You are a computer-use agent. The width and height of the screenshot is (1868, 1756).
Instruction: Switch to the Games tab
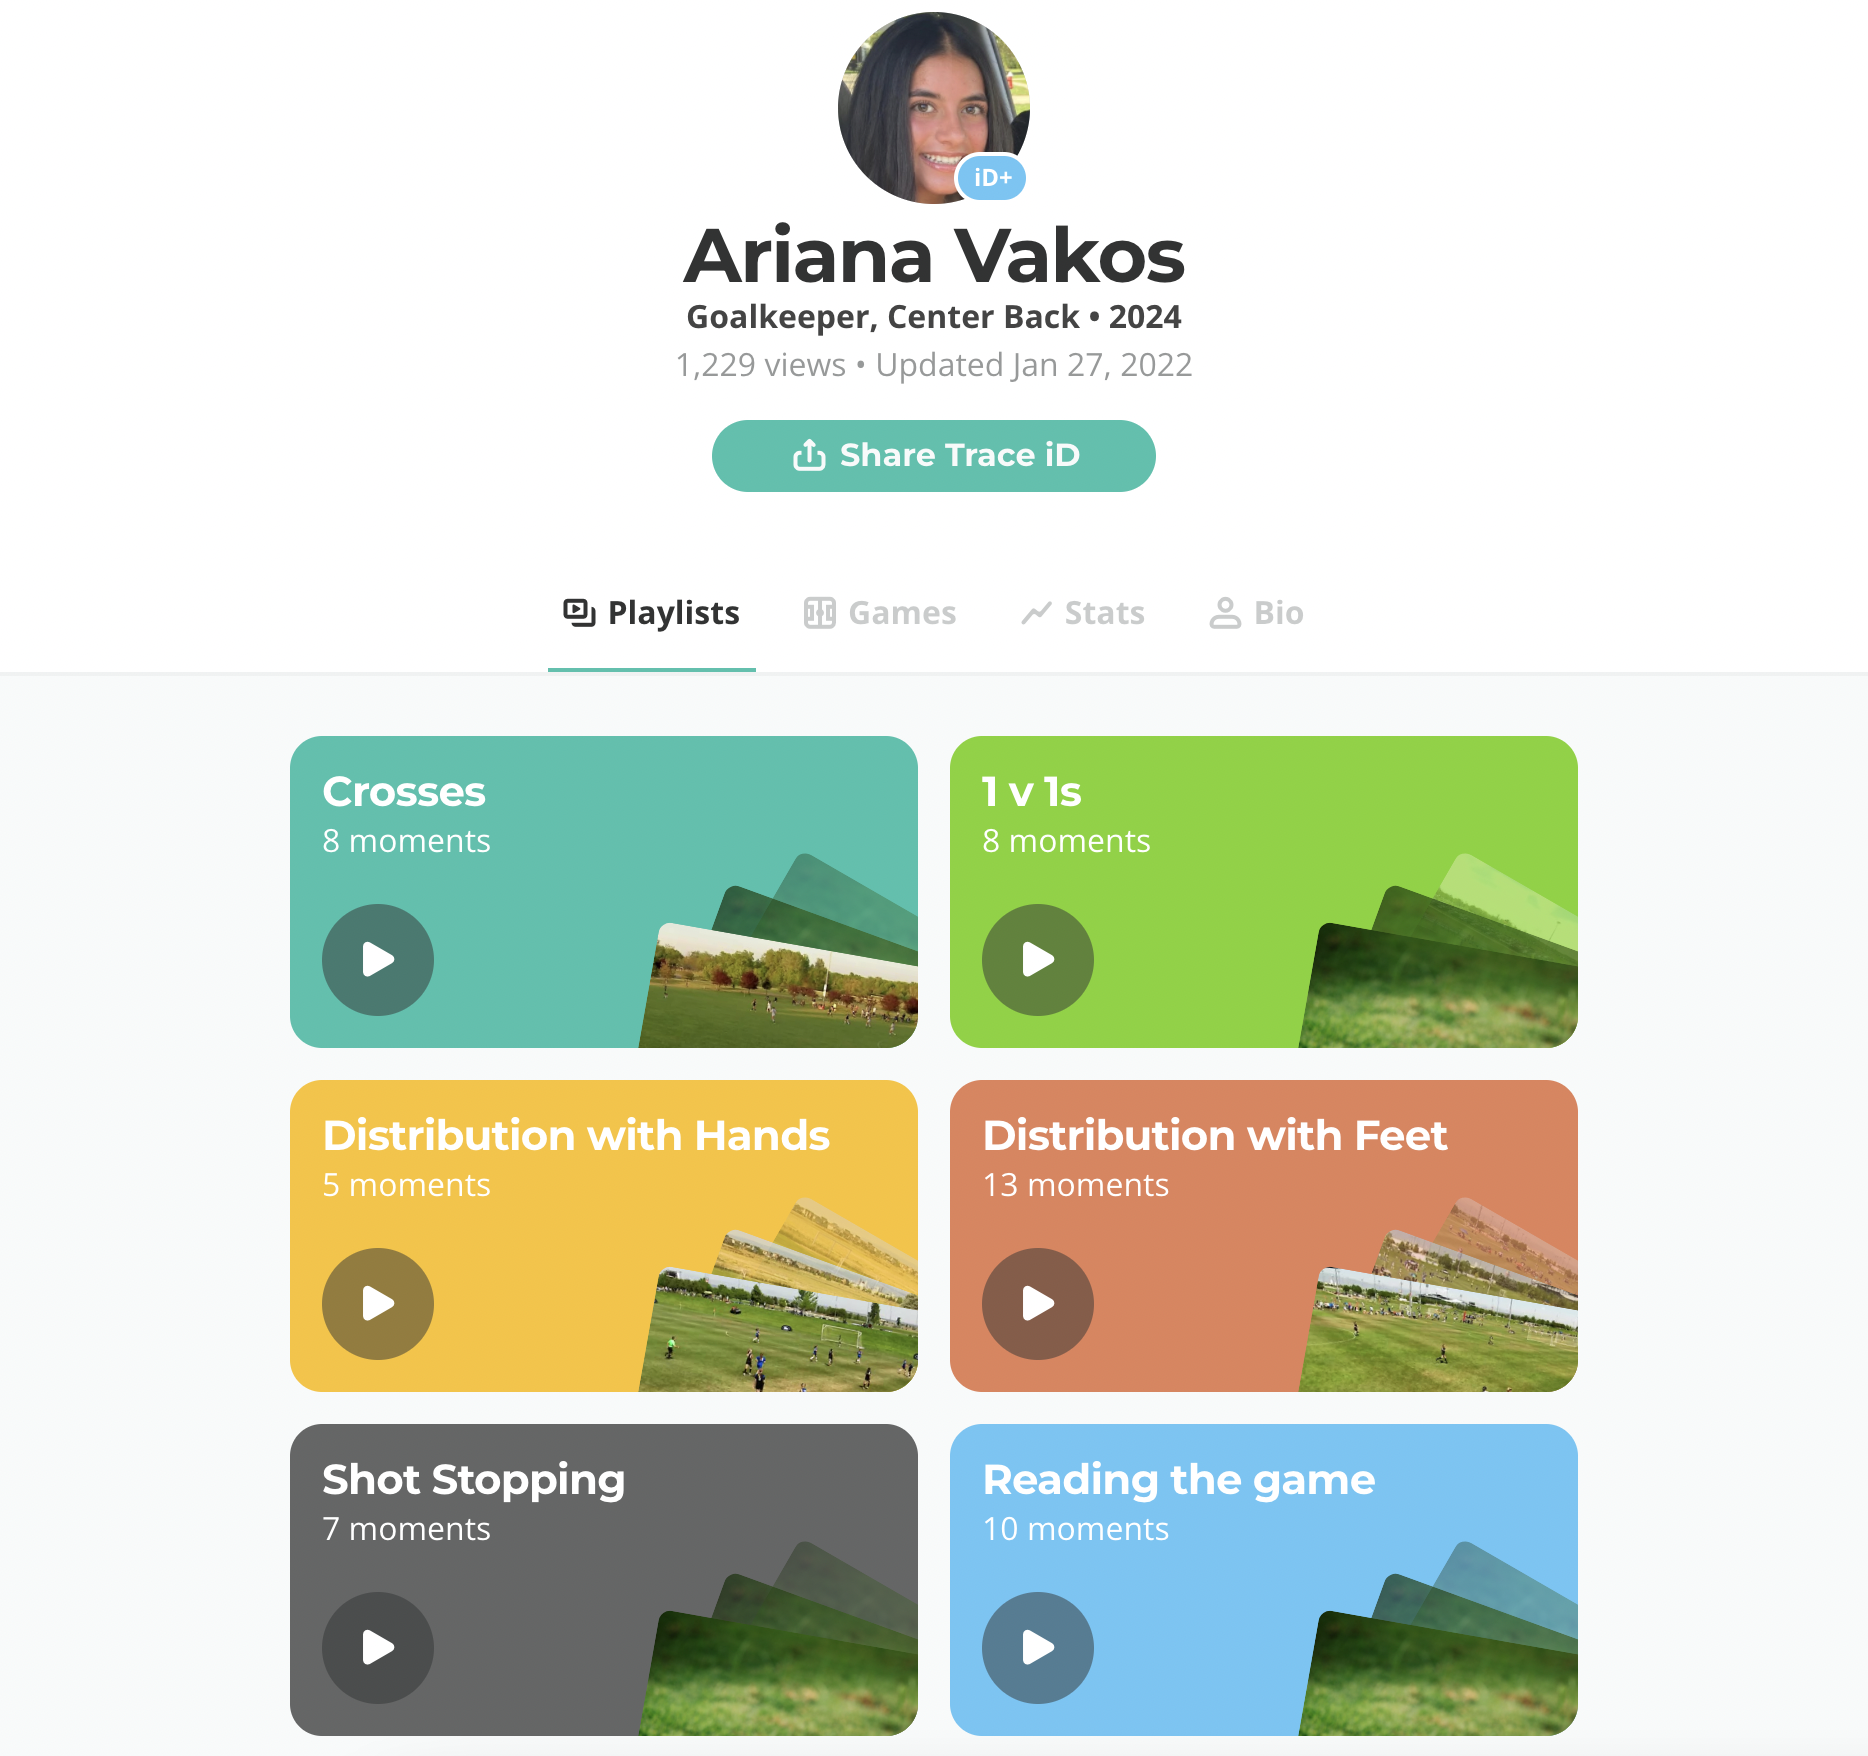coord(880,613)
